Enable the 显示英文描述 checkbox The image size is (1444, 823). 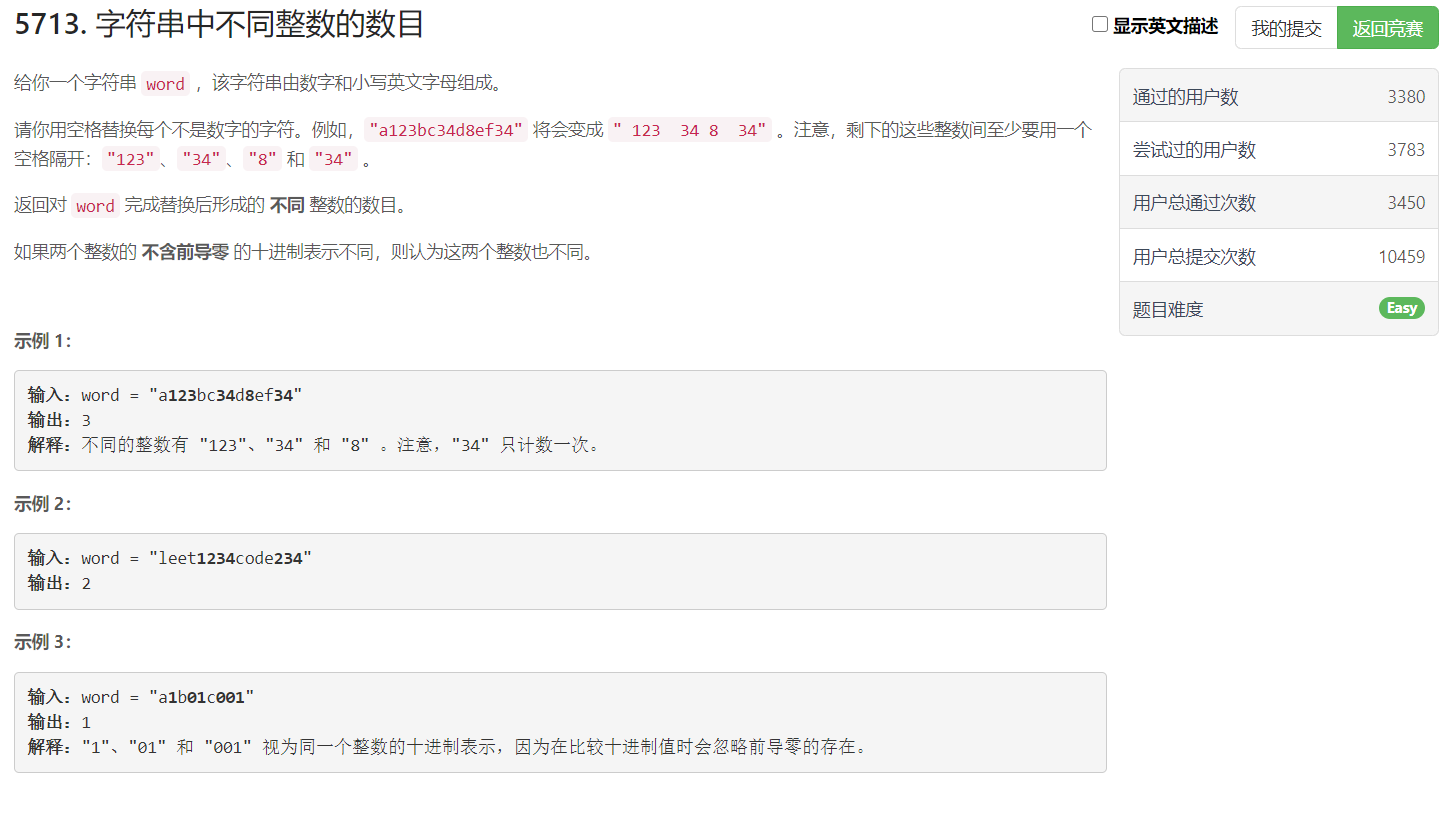click(x=1100, y=24)
